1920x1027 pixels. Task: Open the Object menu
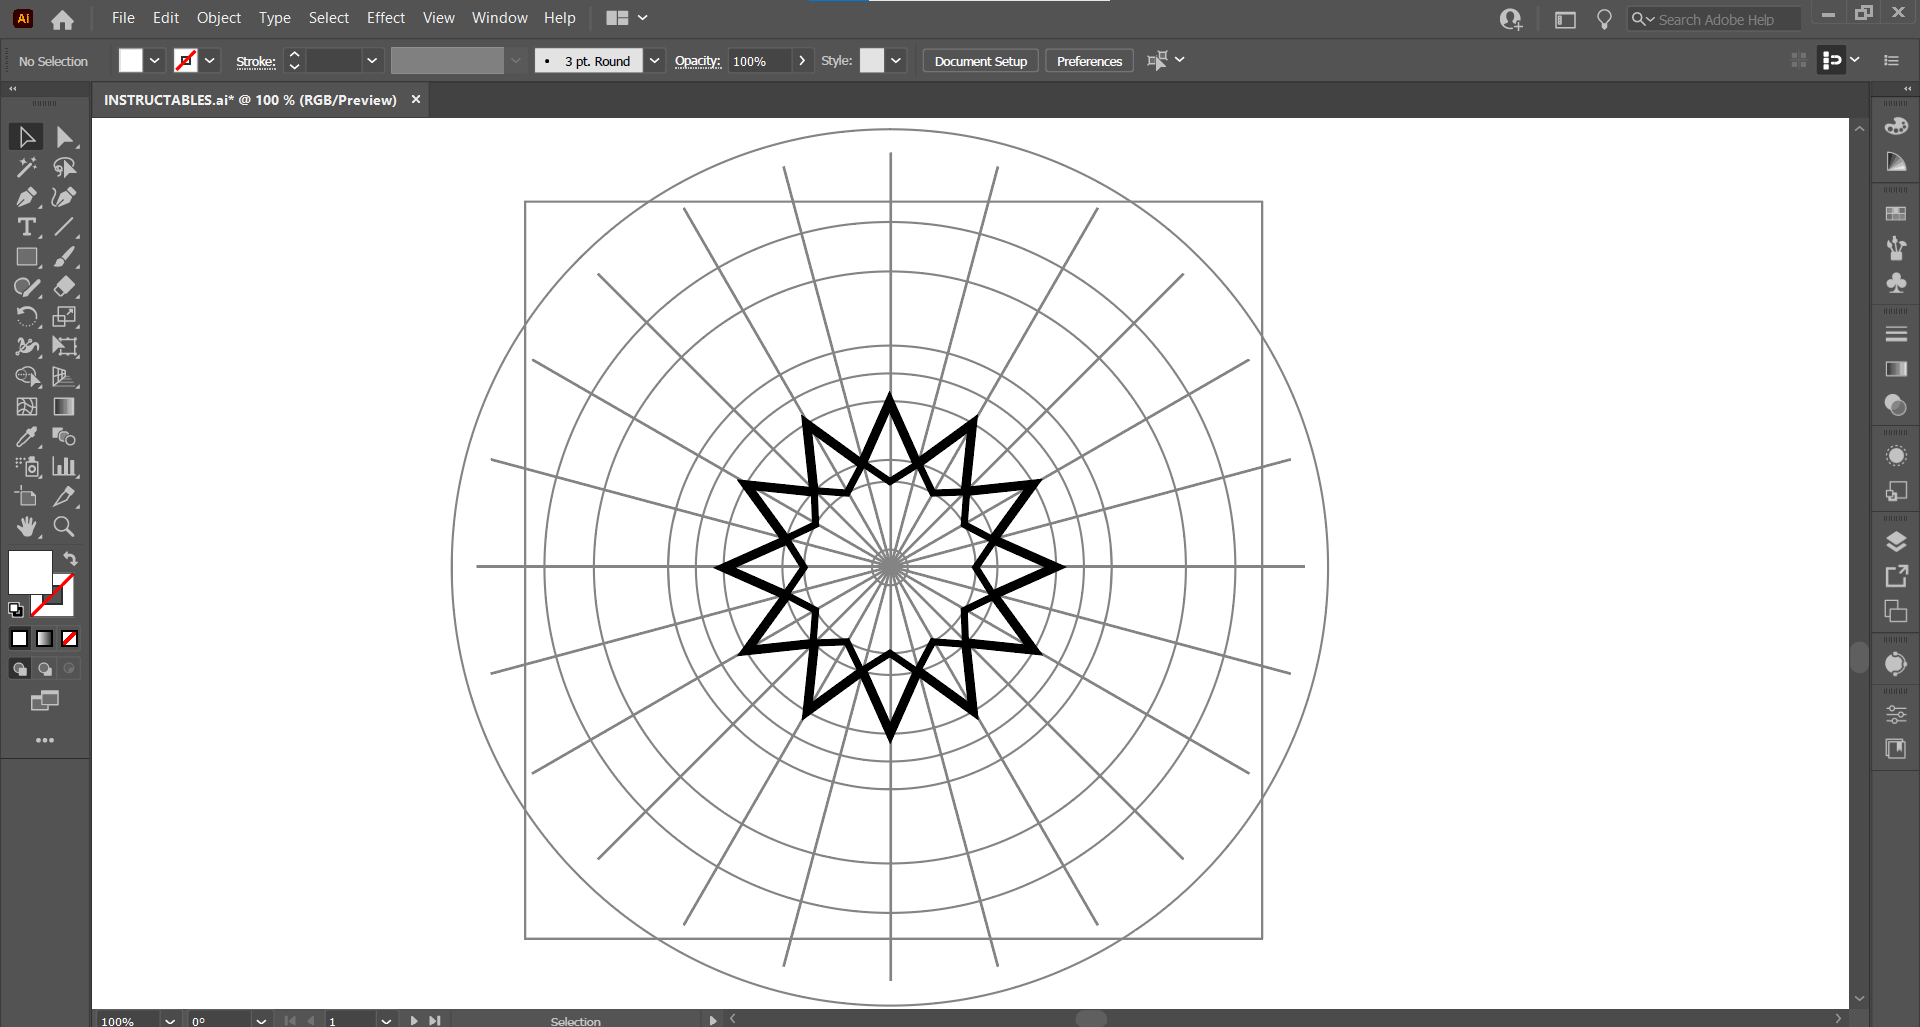pyautogui.click(x=218, y=18)
